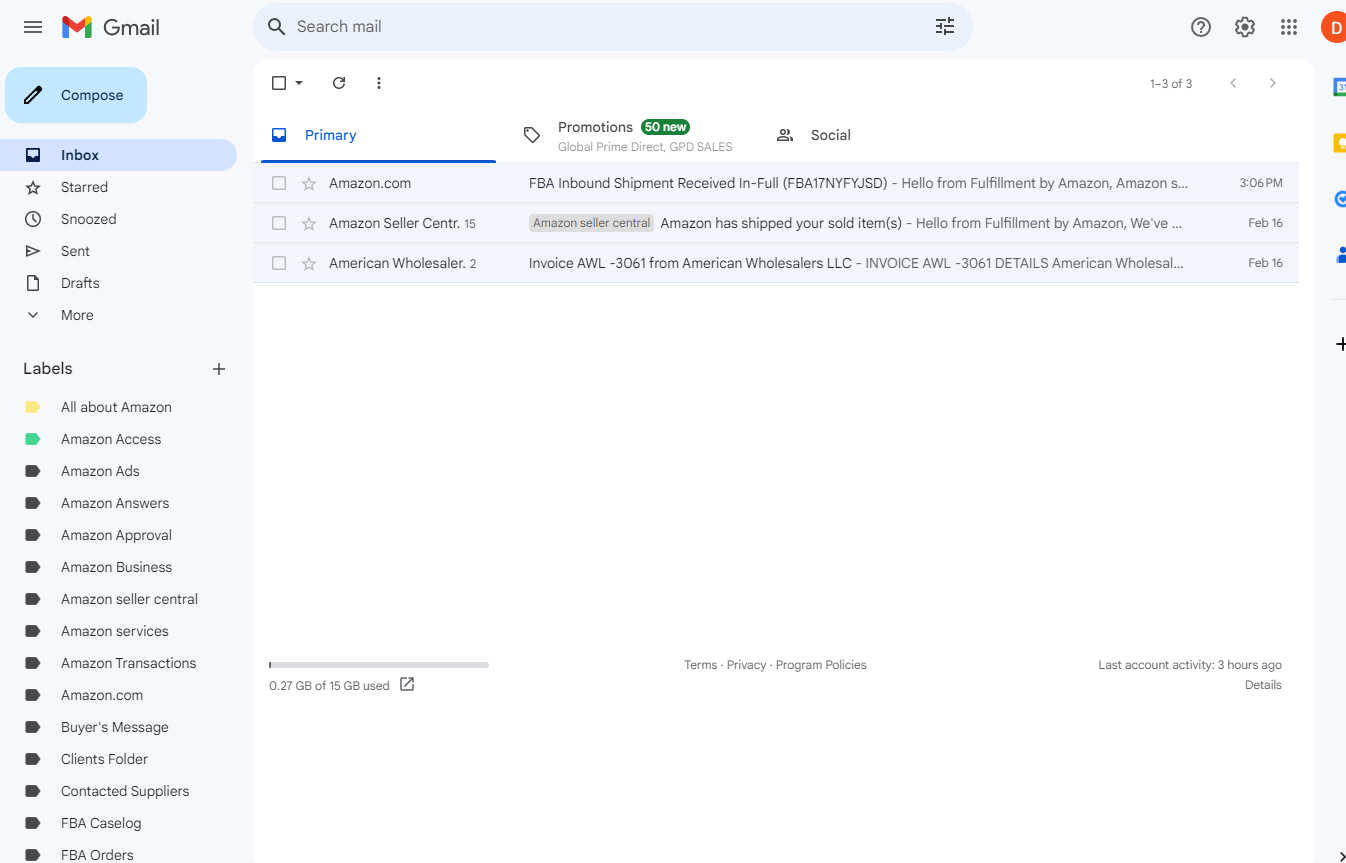The width and height of the screenshot is (1346, 863).
Task: Collapse the side panel with bottom arrow
Action: coord(1341,855)
